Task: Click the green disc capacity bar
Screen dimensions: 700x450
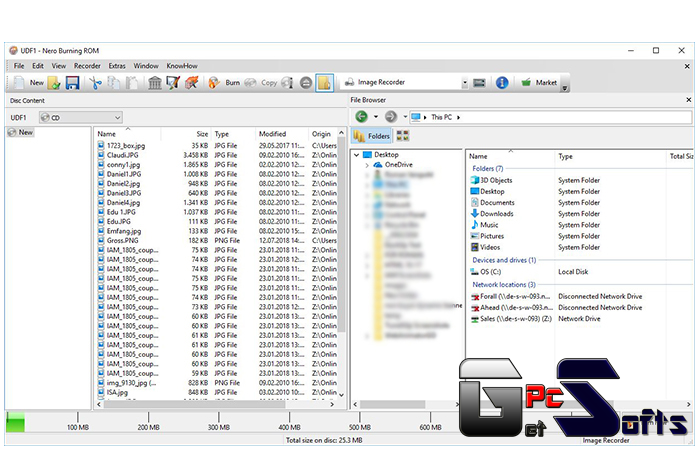Action: coord(15,422)
